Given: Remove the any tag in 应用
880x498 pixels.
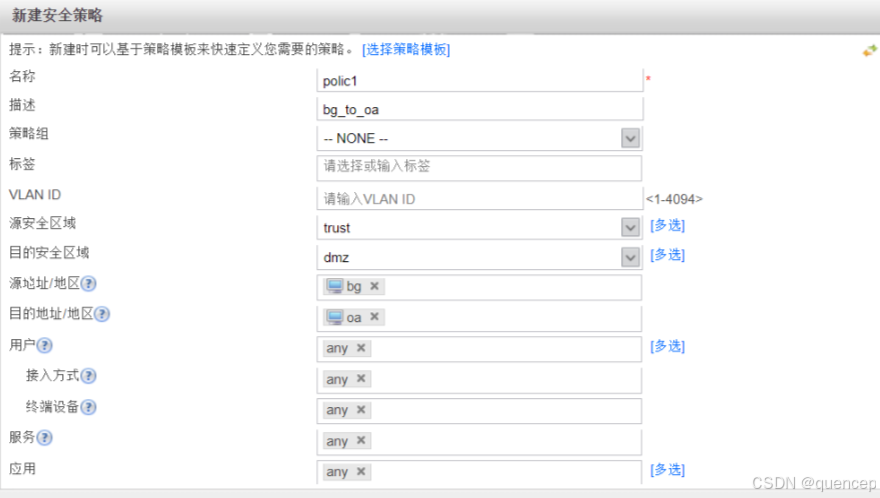Looking at the screenshot, I should [x=361, y=471].
